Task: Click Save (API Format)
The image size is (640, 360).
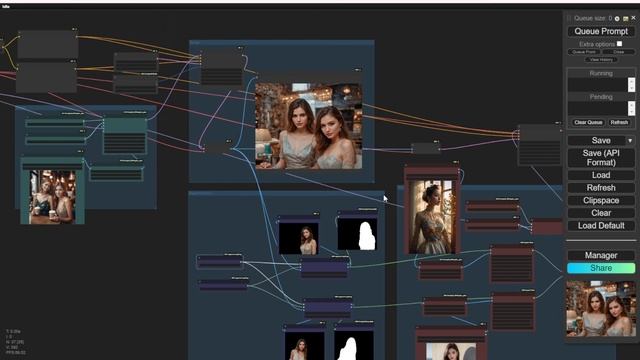Action: coord(601,158)
